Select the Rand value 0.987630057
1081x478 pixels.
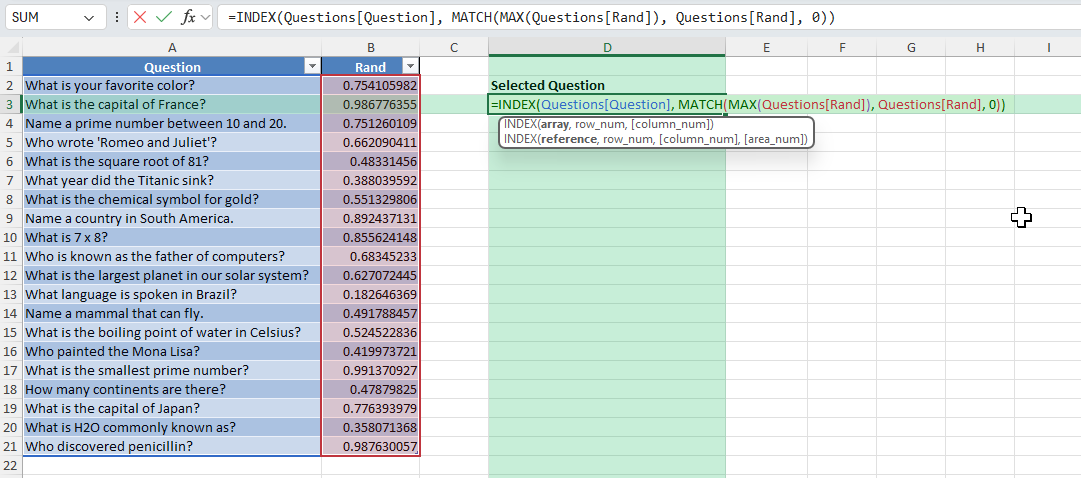point(370,446)
